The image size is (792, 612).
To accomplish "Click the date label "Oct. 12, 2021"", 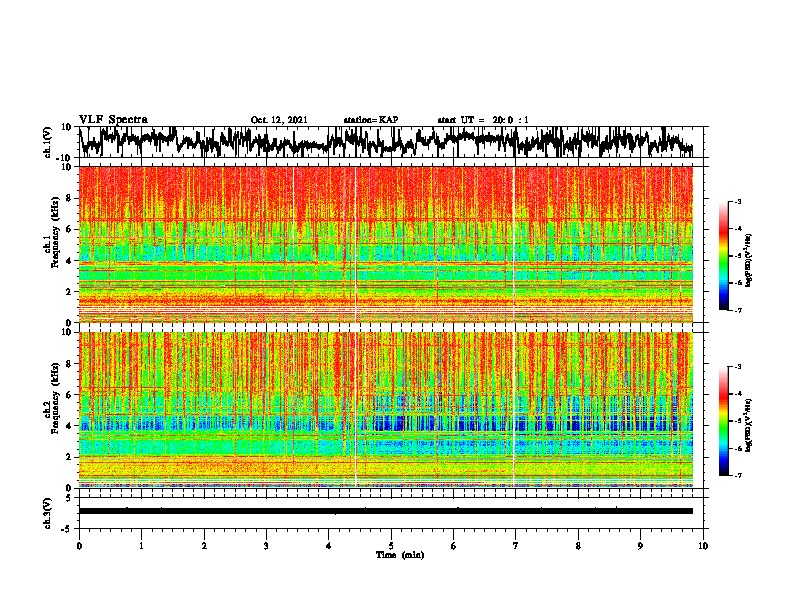I will (279, 120).
